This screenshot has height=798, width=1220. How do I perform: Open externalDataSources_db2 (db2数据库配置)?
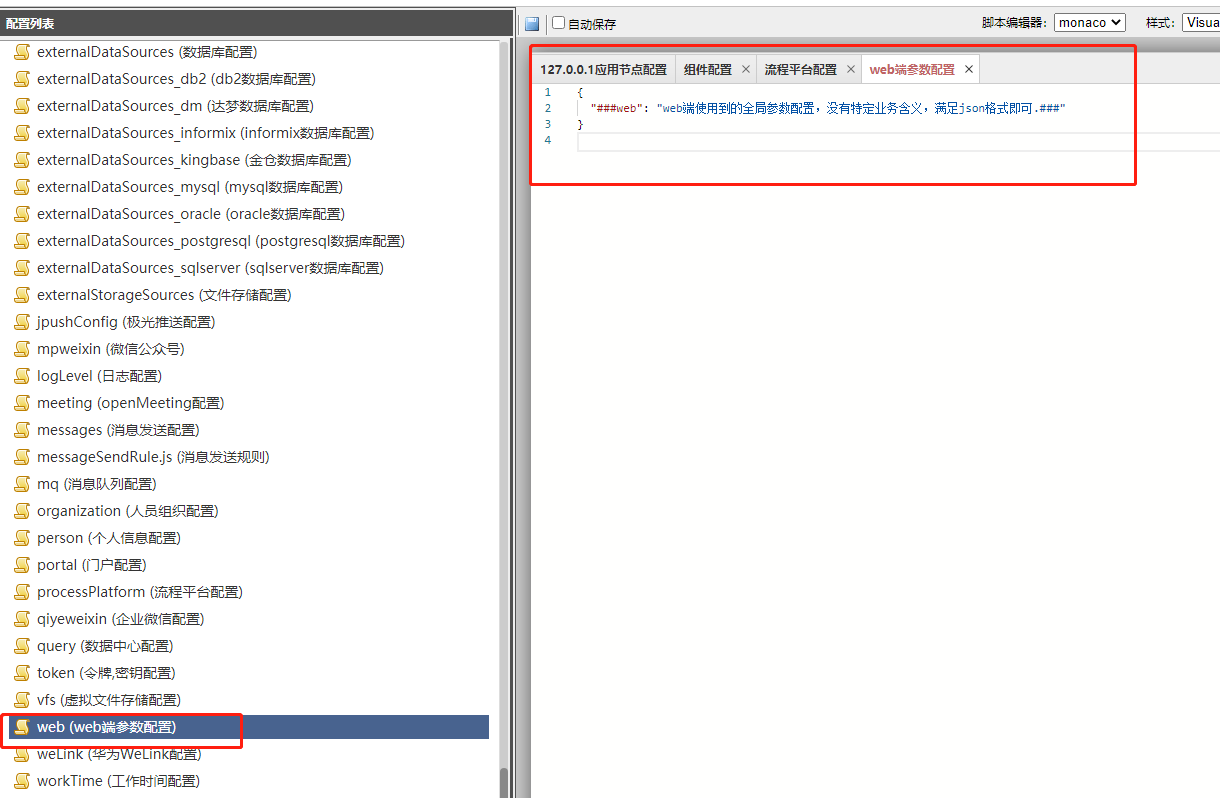176,79
